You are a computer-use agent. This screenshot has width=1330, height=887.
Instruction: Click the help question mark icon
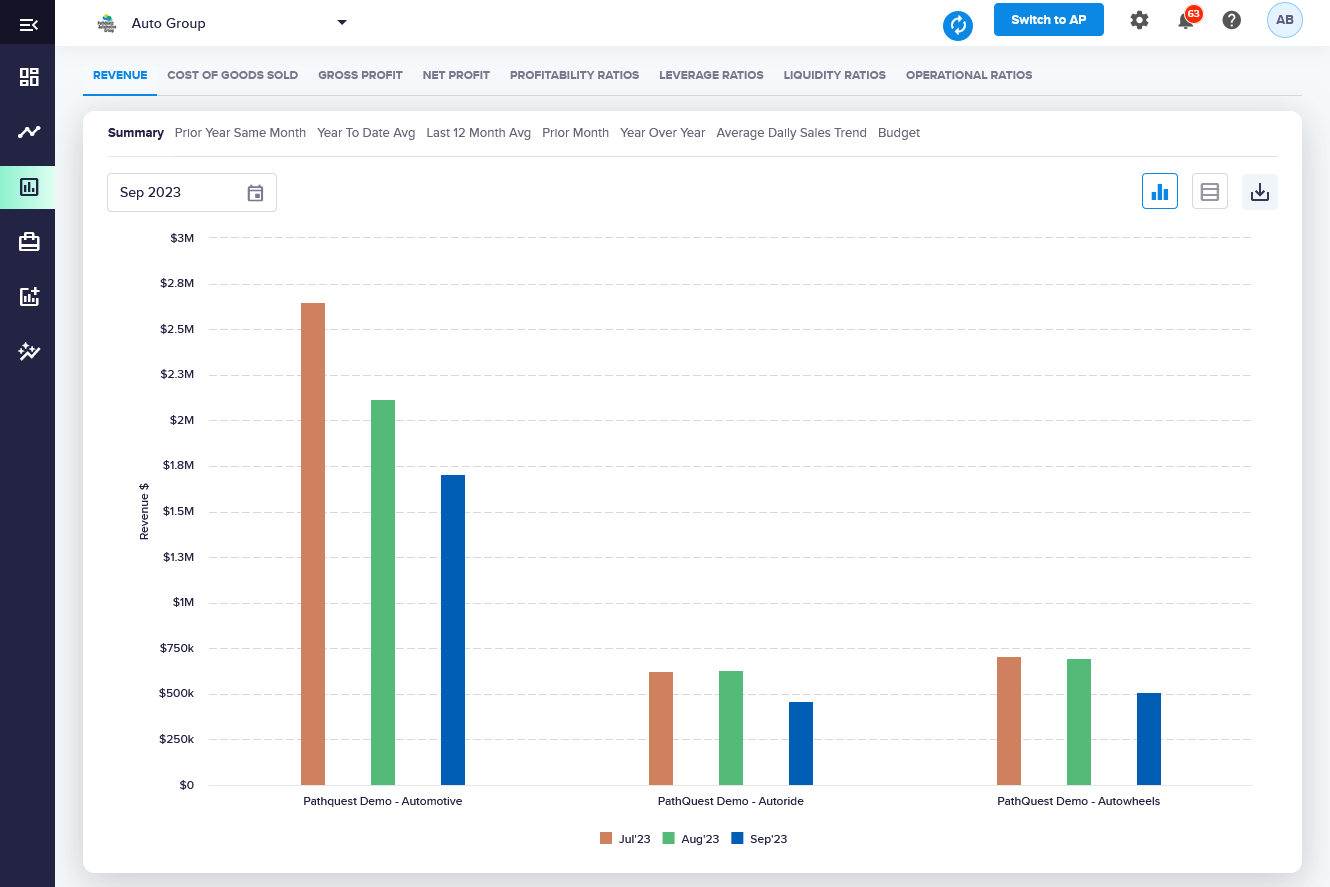(1232, 20)
